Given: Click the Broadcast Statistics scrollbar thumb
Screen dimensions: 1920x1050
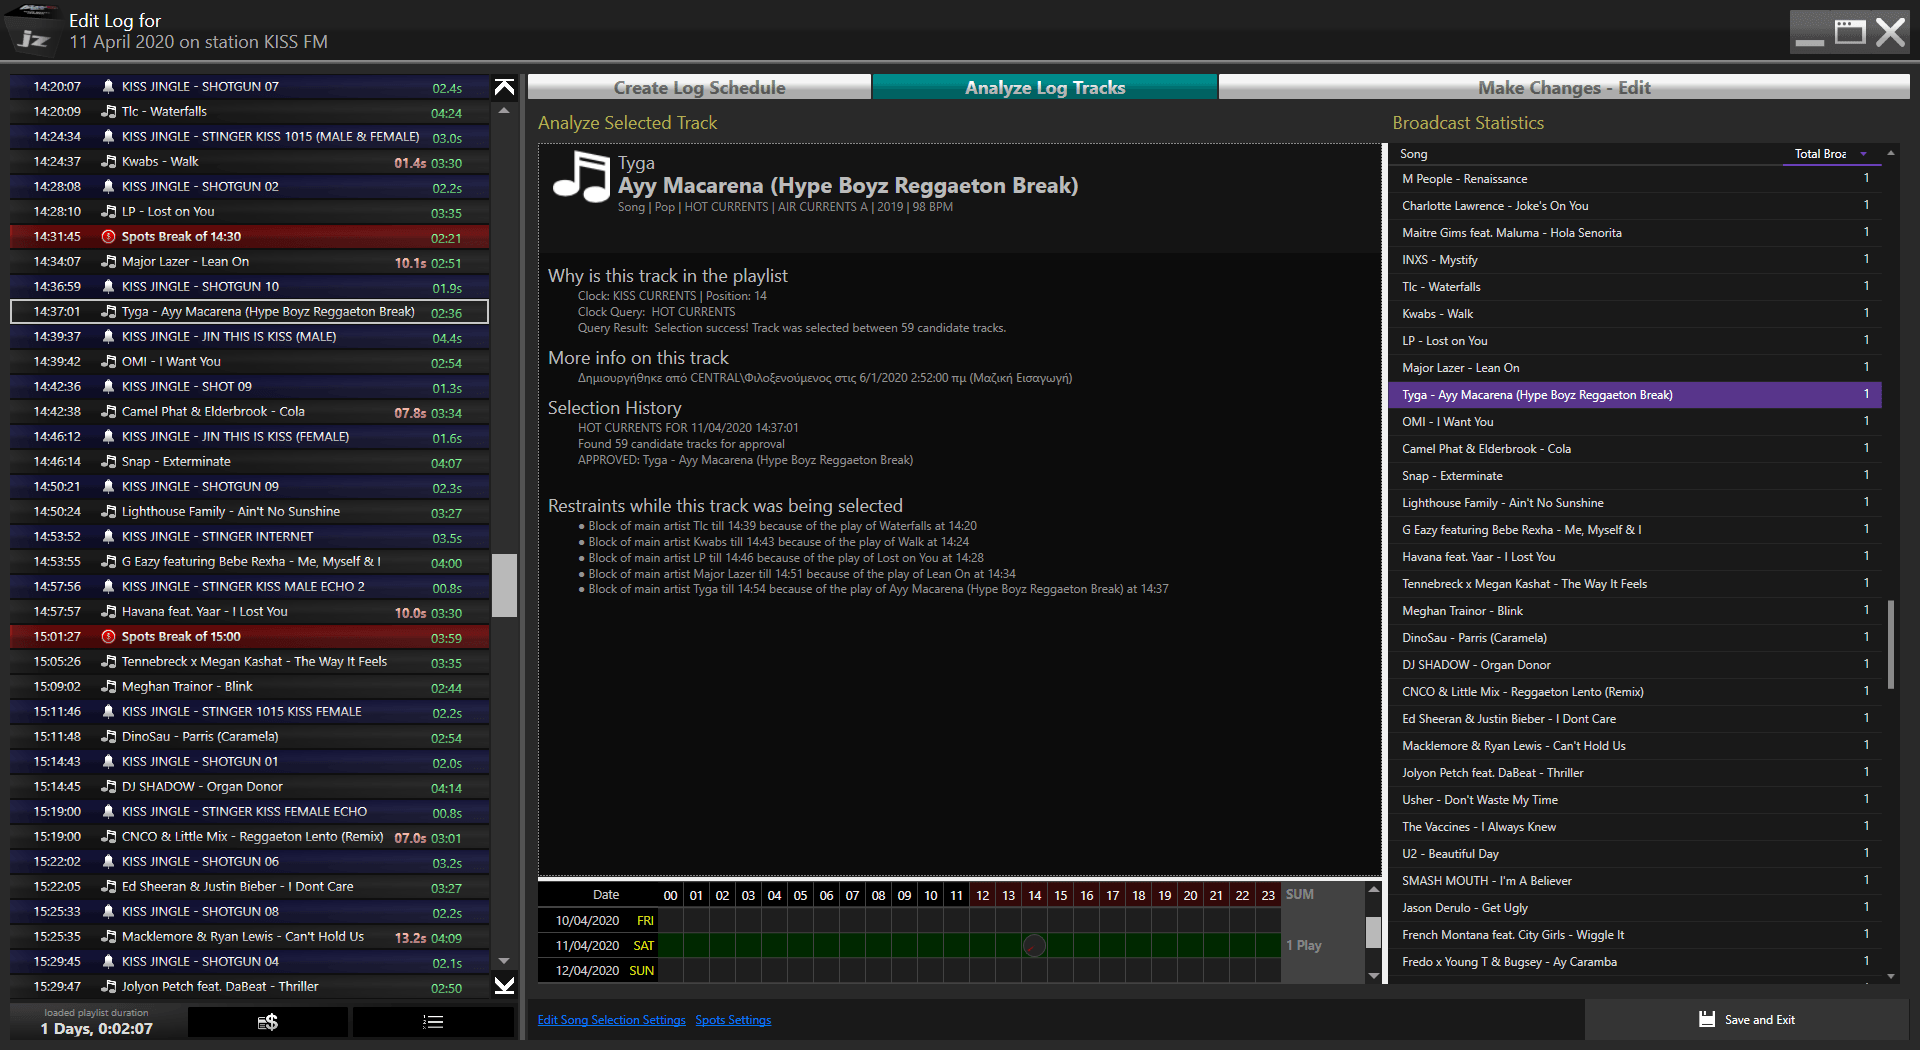Looking at the screenshot, I should (x=1891, y=644).
